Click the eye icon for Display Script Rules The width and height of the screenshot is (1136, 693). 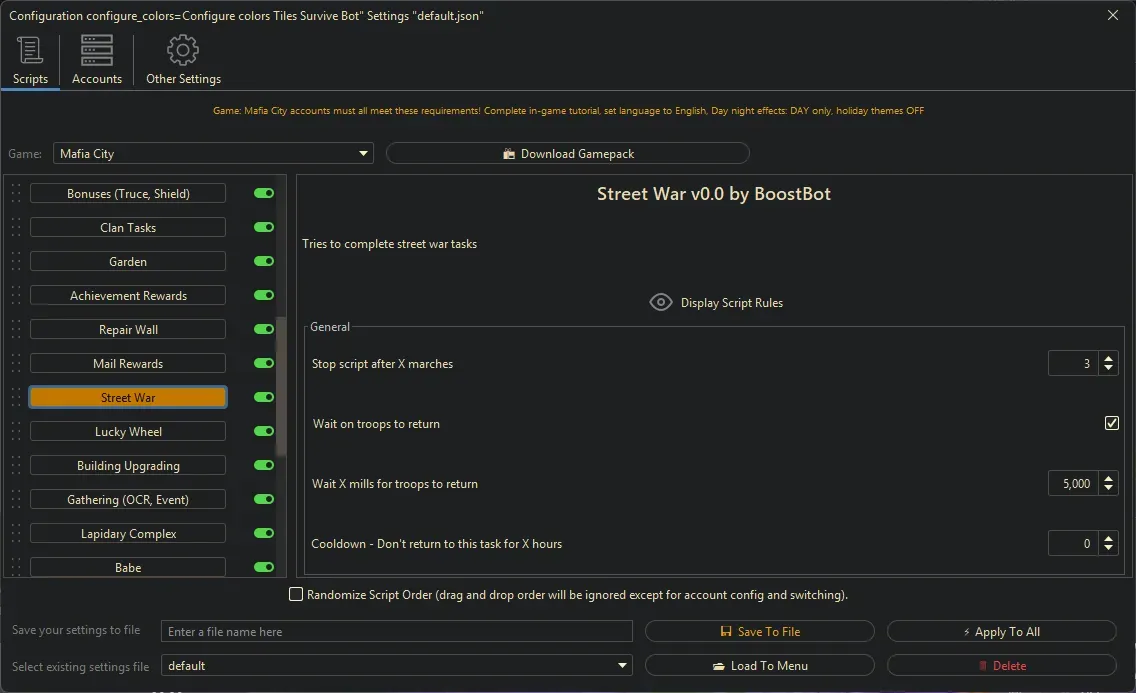click(x=661, y=302)
